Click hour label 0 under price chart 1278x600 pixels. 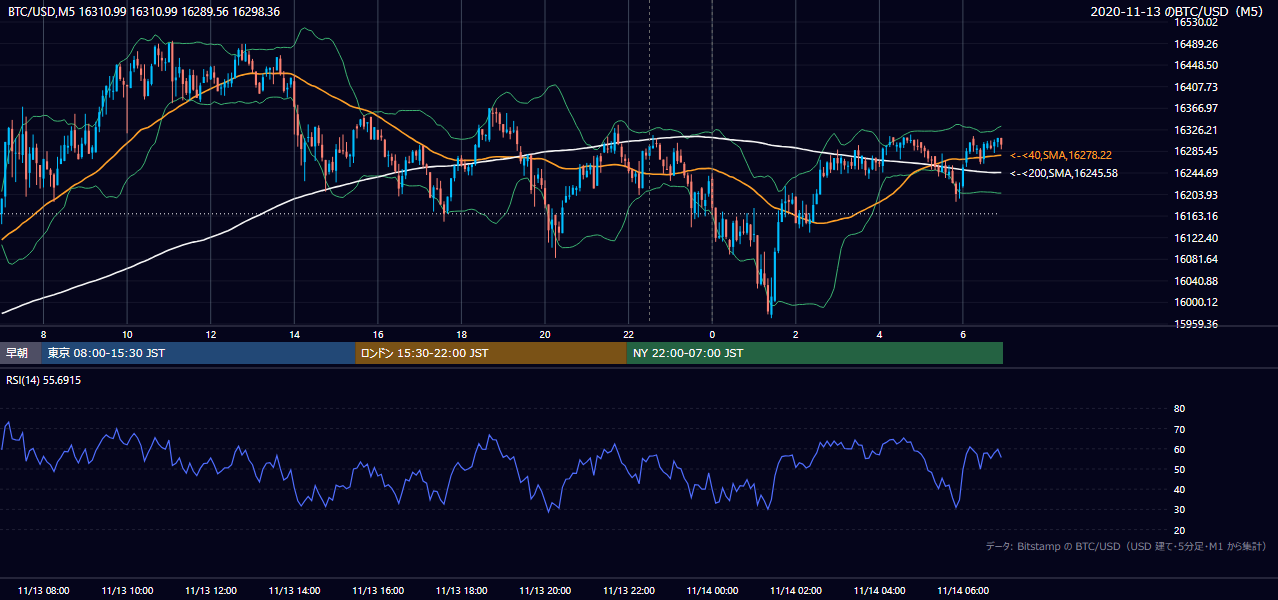[712, 334]
